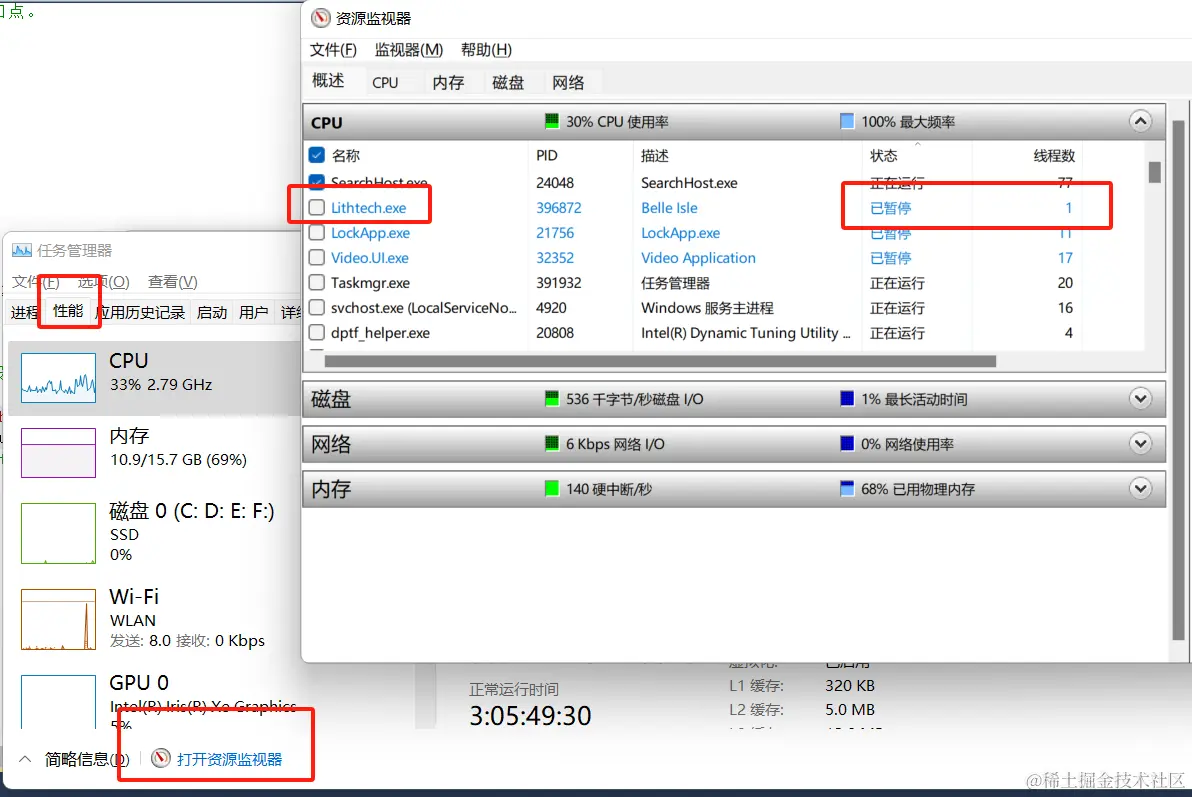Select the 用户 tab in Task Manager
Viewport: 1192px width, 797px height.
click(x=253, y=313)
